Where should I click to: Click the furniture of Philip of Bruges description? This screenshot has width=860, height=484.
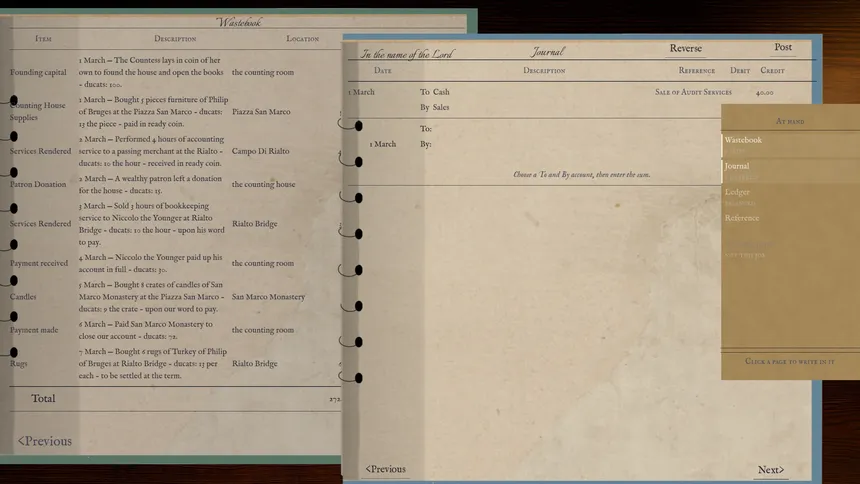(x=153, y=112)
